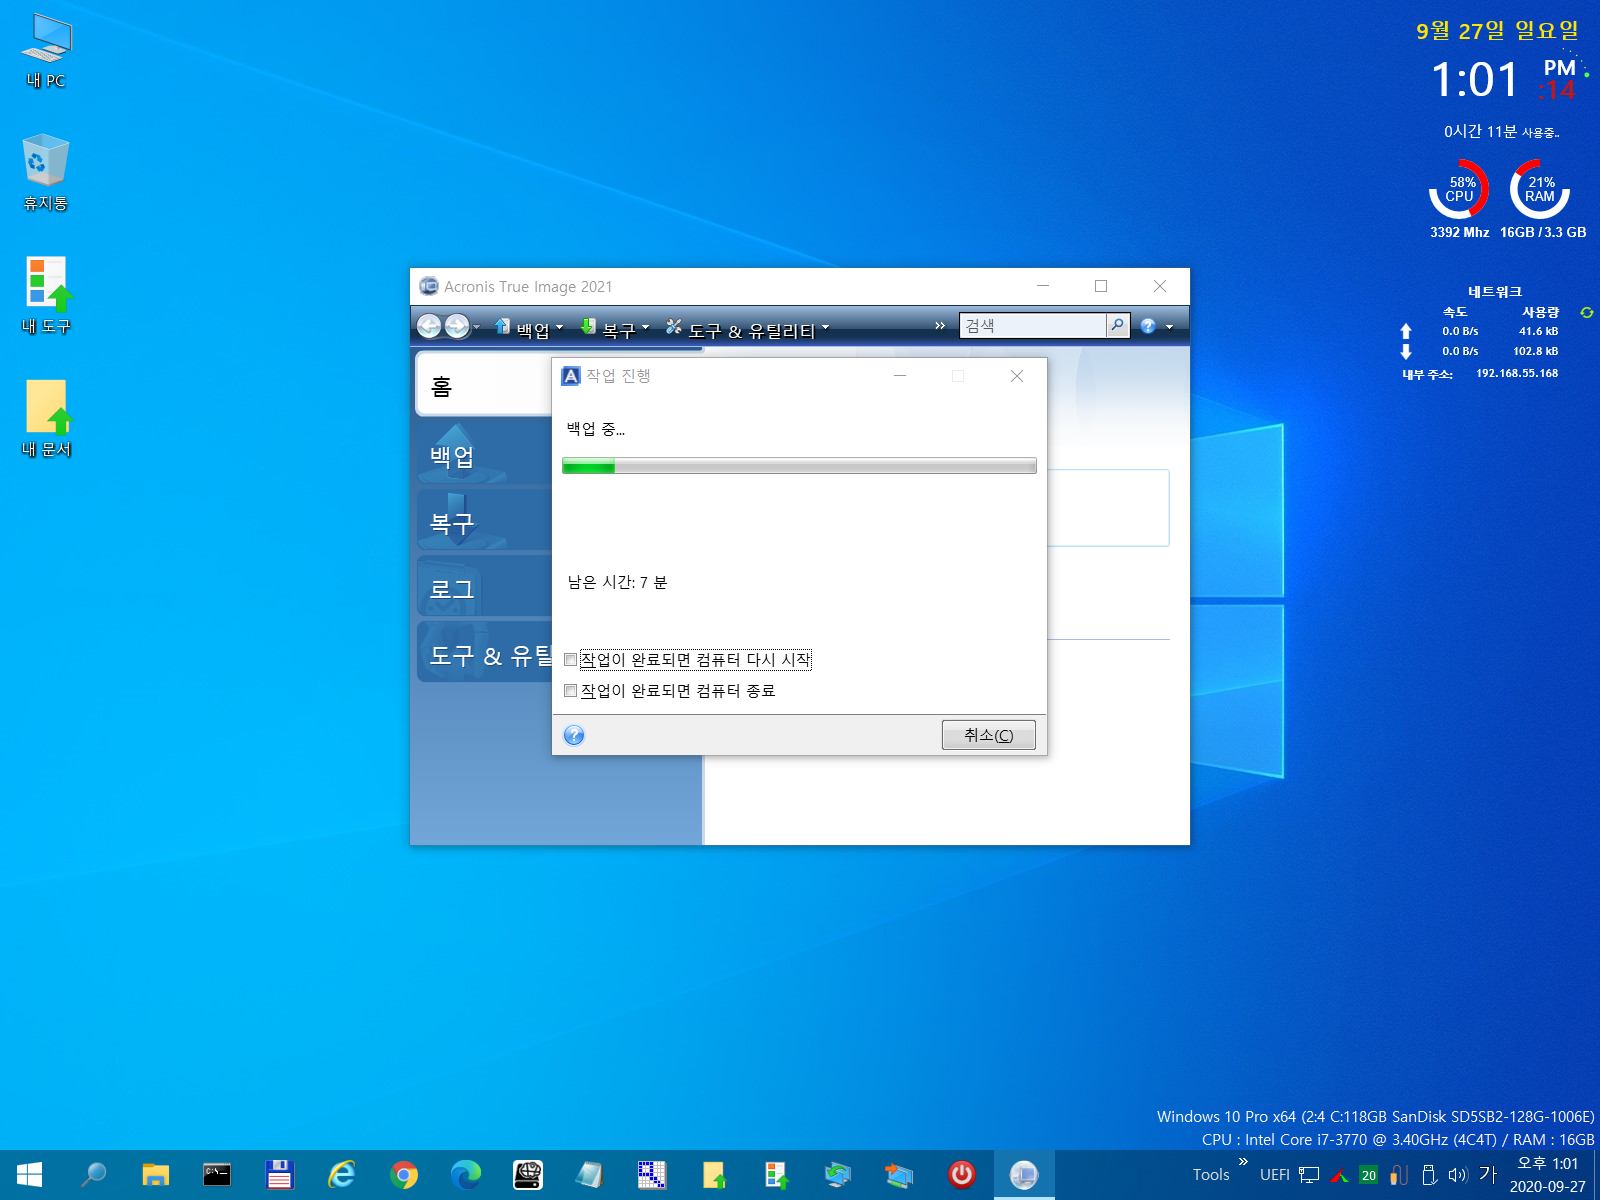Open the taskbar clock showing 오후 1:01
The image size is (1600, 1200).
pyautogui.click(x=1547, y=1175)
